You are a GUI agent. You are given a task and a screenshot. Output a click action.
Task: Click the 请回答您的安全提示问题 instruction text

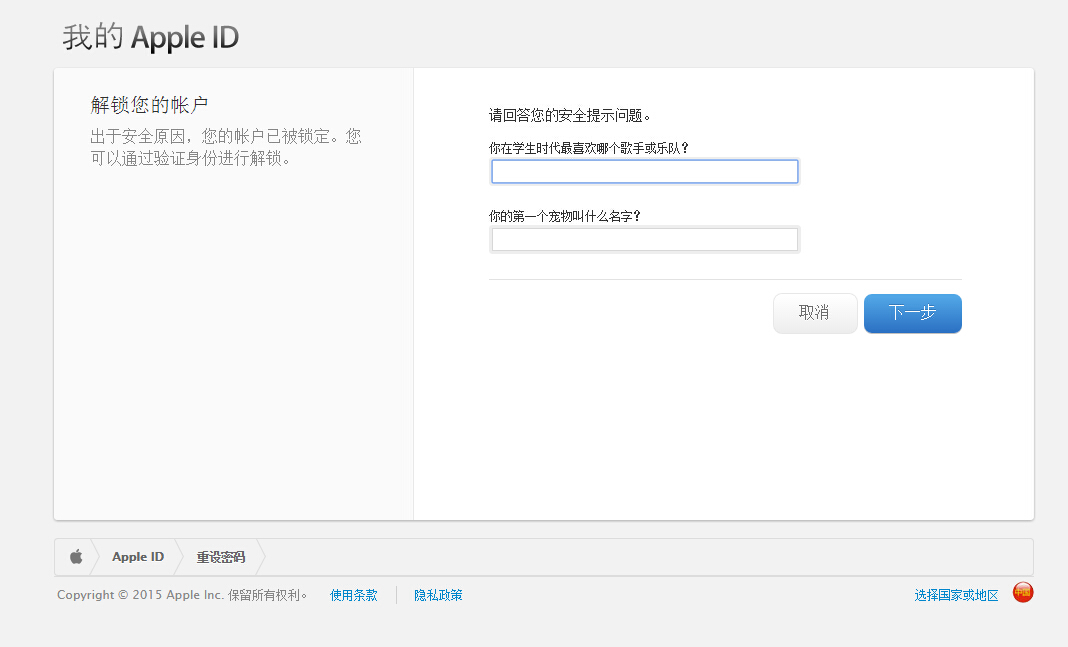point(570,116)
